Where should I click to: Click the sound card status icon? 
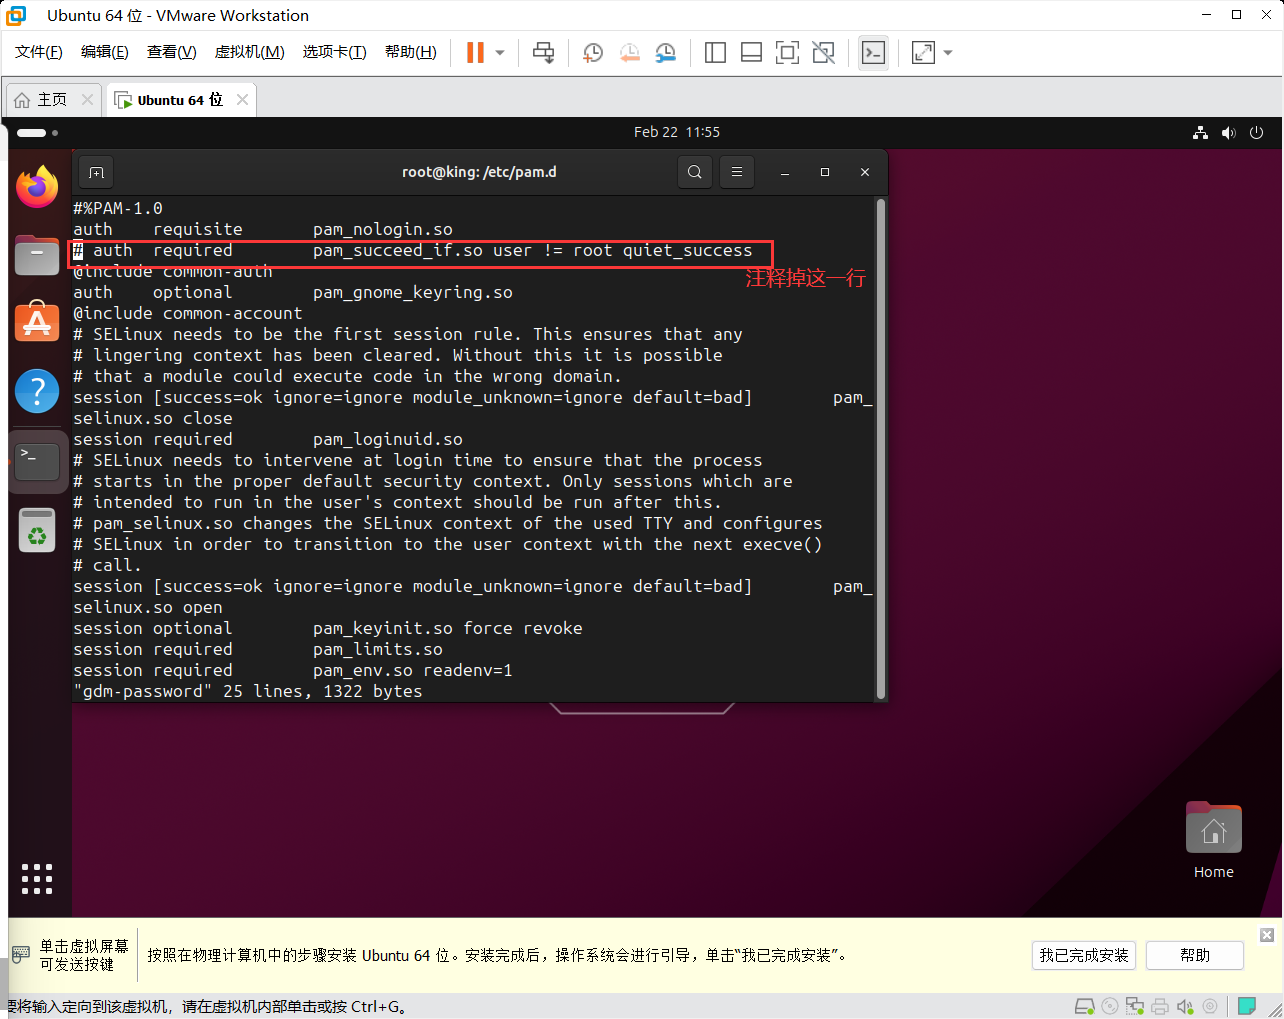pyautogui.click(x=1185, y=1006)
